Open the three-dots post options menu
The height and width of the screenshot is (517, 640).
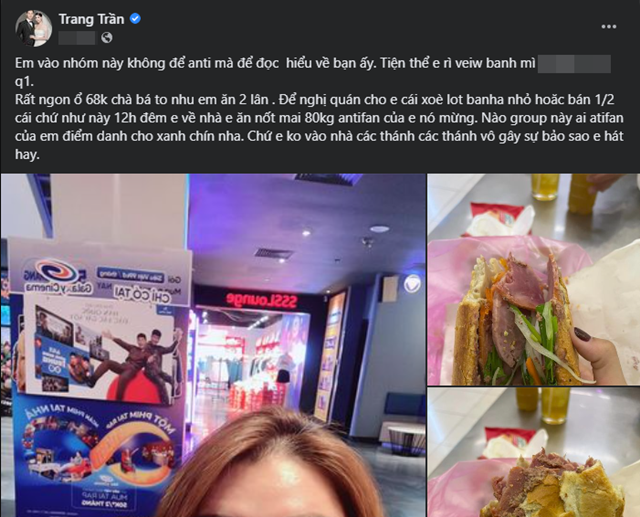click(x=608, y=27)
